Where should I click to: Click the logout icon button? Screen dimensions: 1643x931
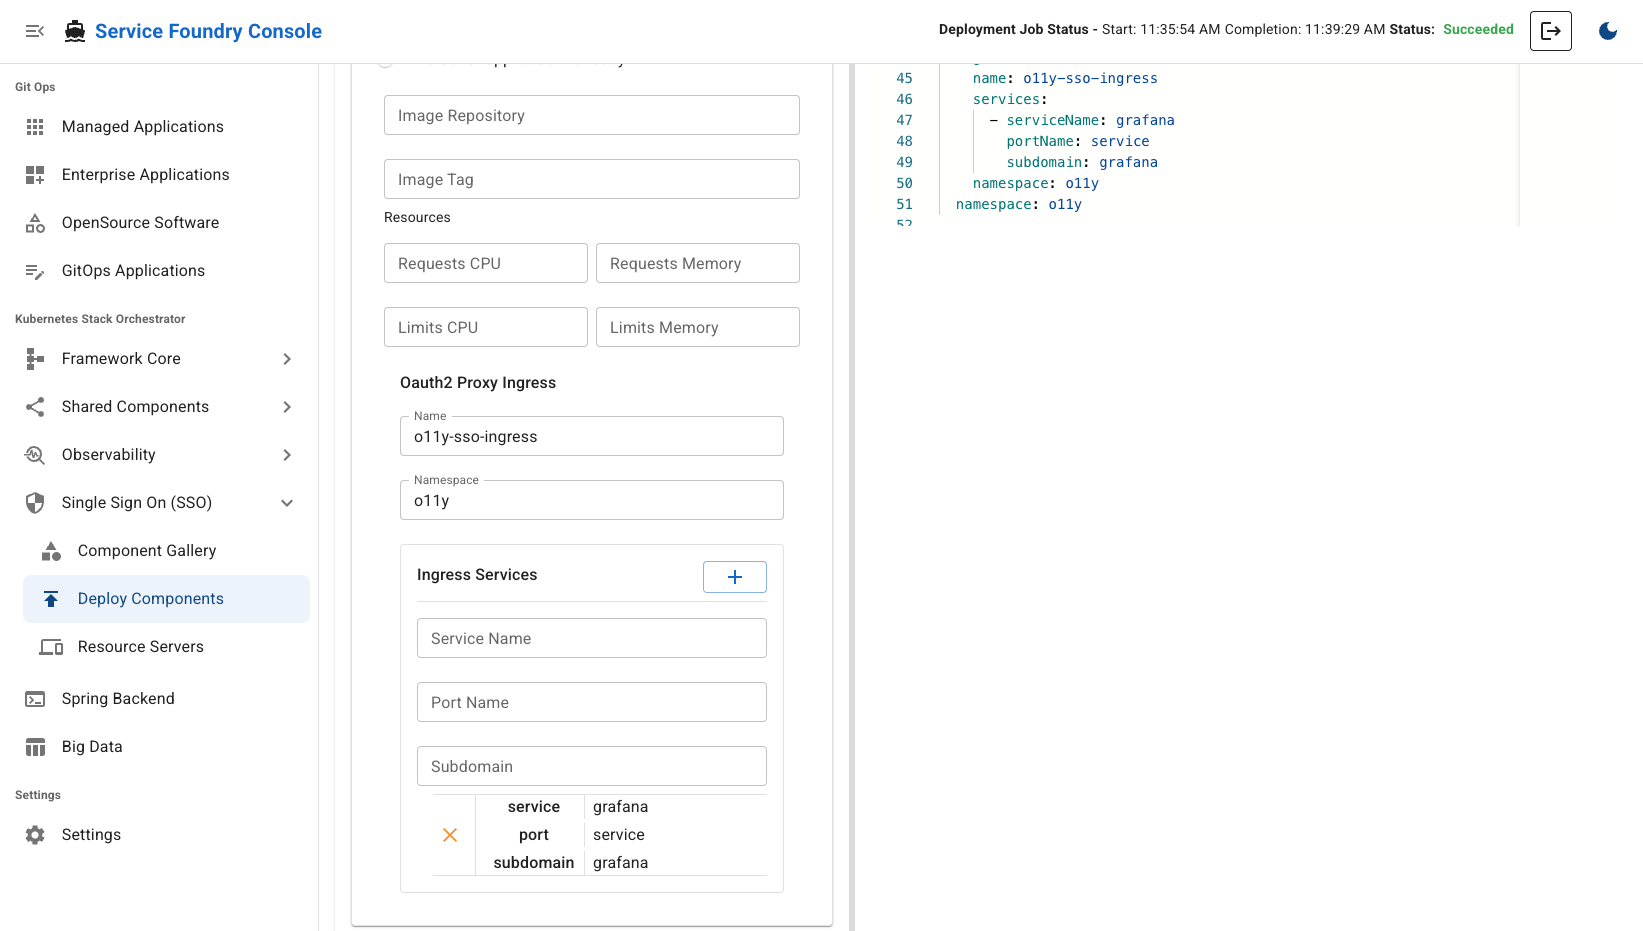[x=1551, y=31]
